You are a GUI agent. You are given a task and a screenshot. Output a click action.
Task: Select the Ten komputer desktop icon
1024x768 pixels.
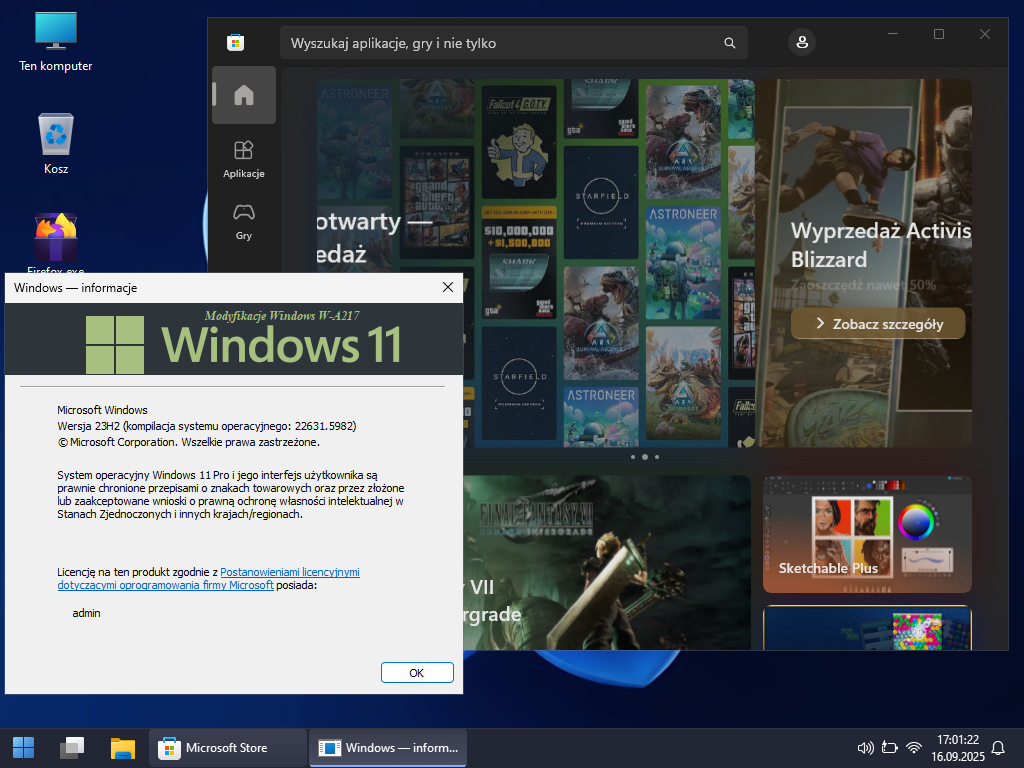[56, 40]
